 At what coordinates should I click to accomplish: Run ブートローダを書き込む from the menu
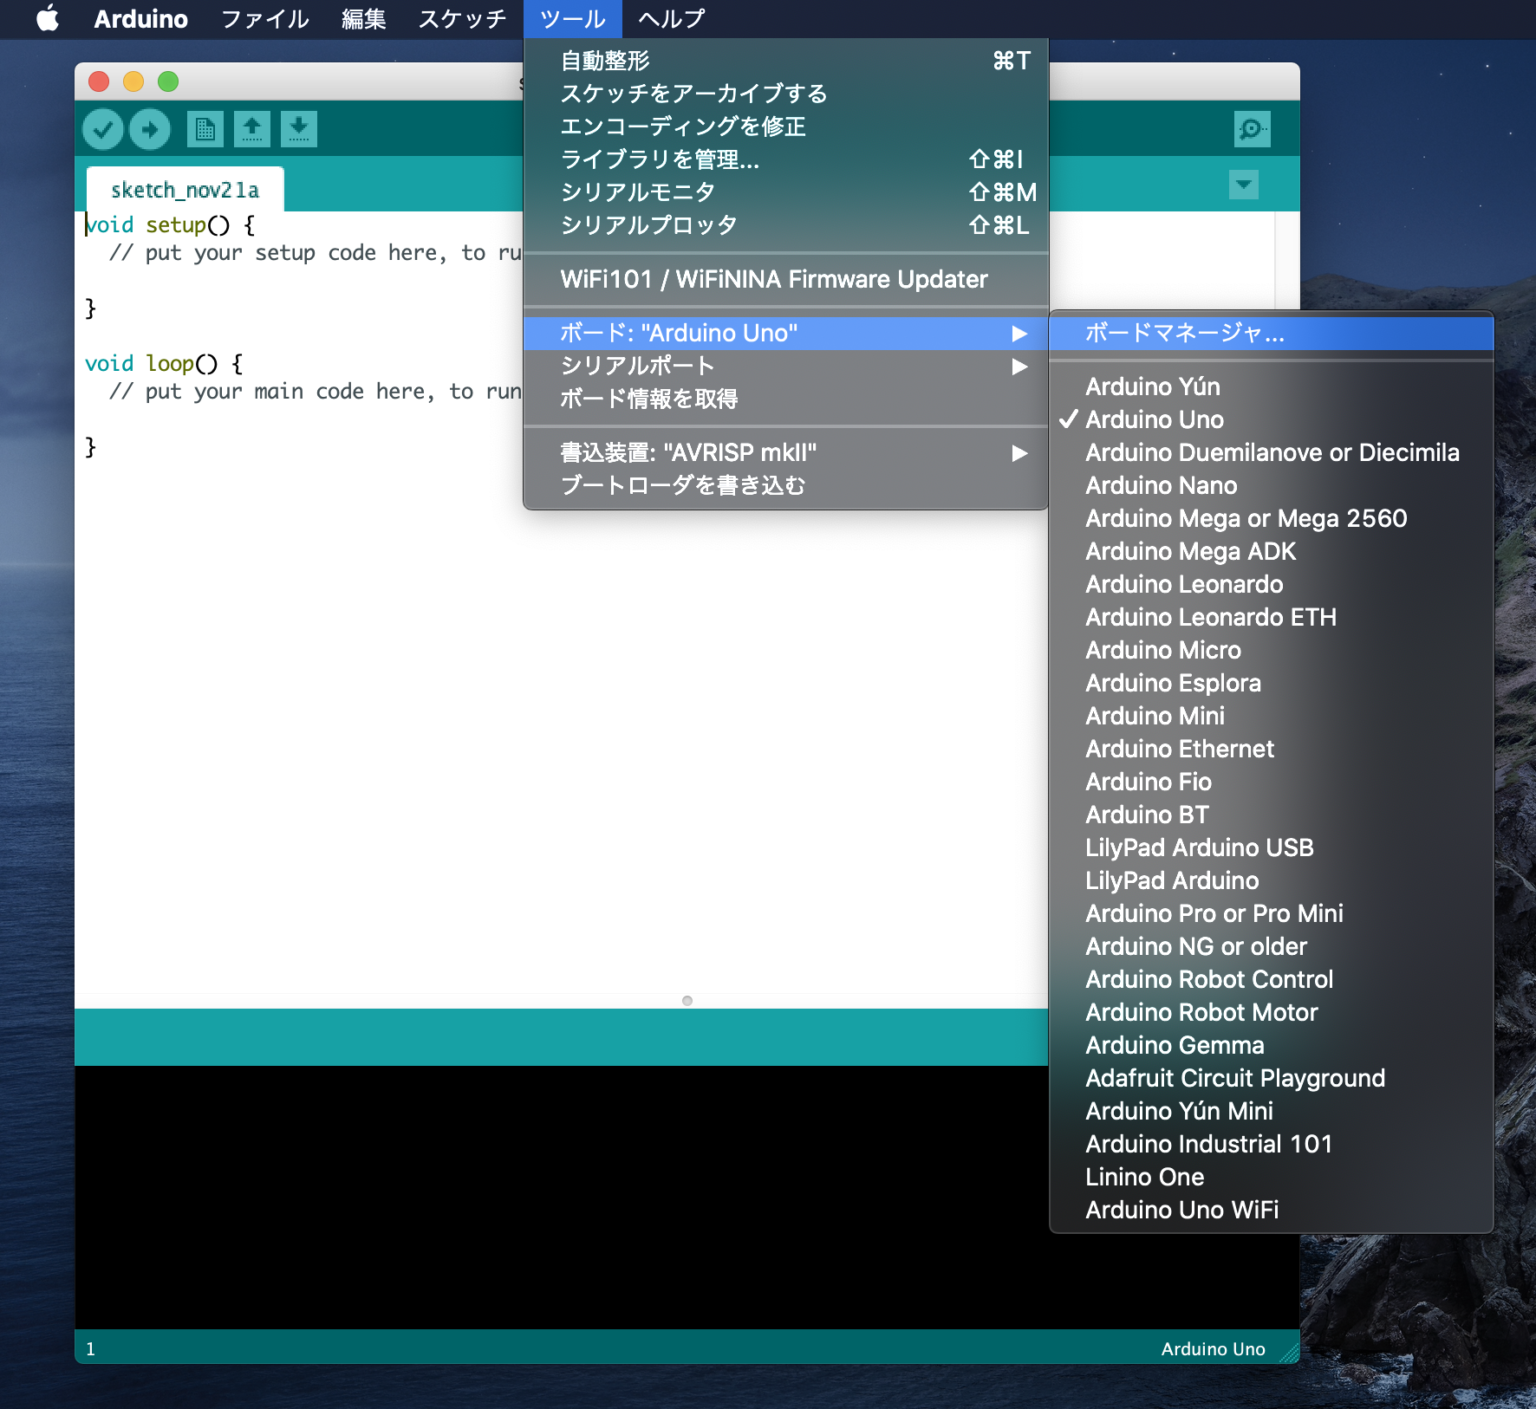(x=681, y=485)
